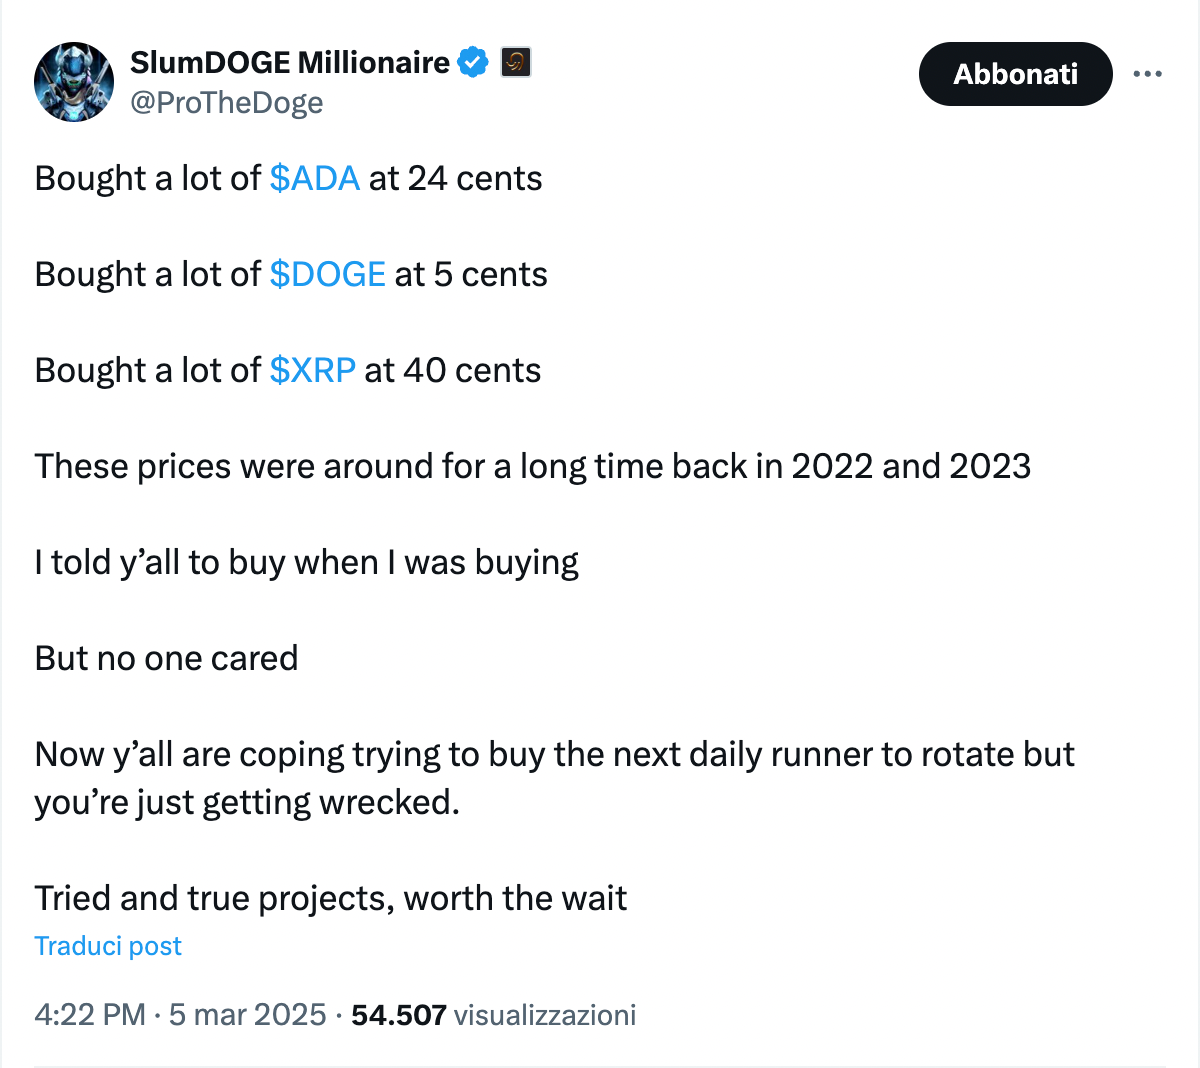This screenshot has height=1068, width=1200.
Task: Open subscription options with Abbonati
Action: (1015, 73)
